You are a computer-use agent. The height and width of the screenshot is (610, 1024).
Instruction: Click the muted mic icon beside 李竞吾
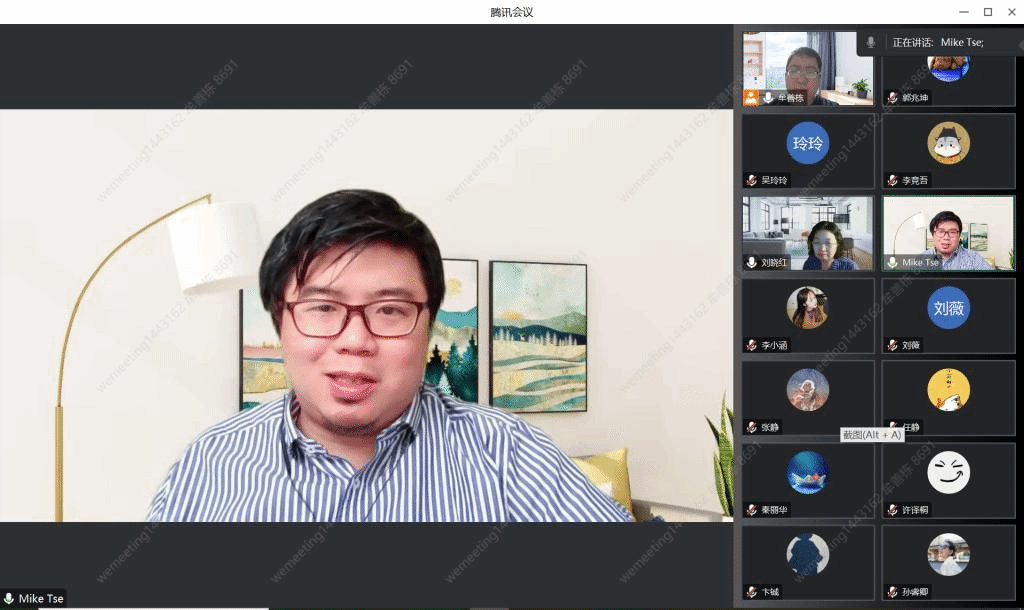tap(892, 181)
